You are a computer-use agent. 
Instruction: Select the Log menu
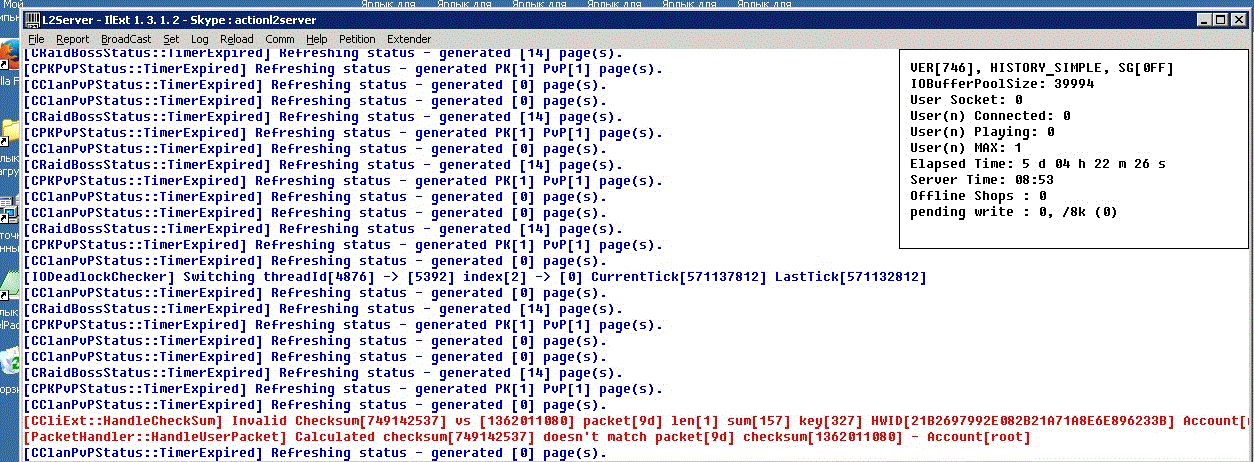[200, 39]
